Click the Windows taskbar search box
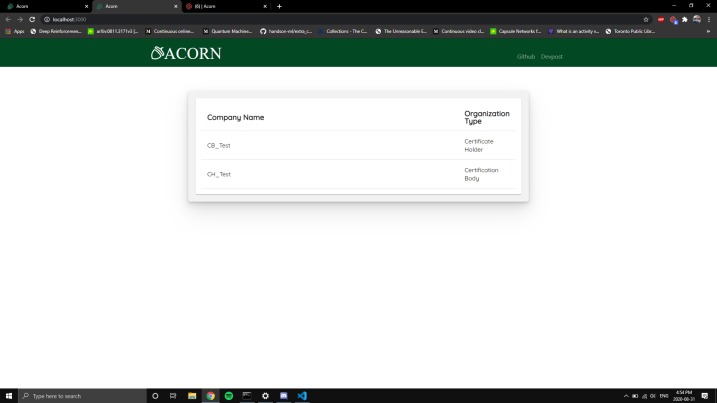717x403 pixels. [82, 396]
